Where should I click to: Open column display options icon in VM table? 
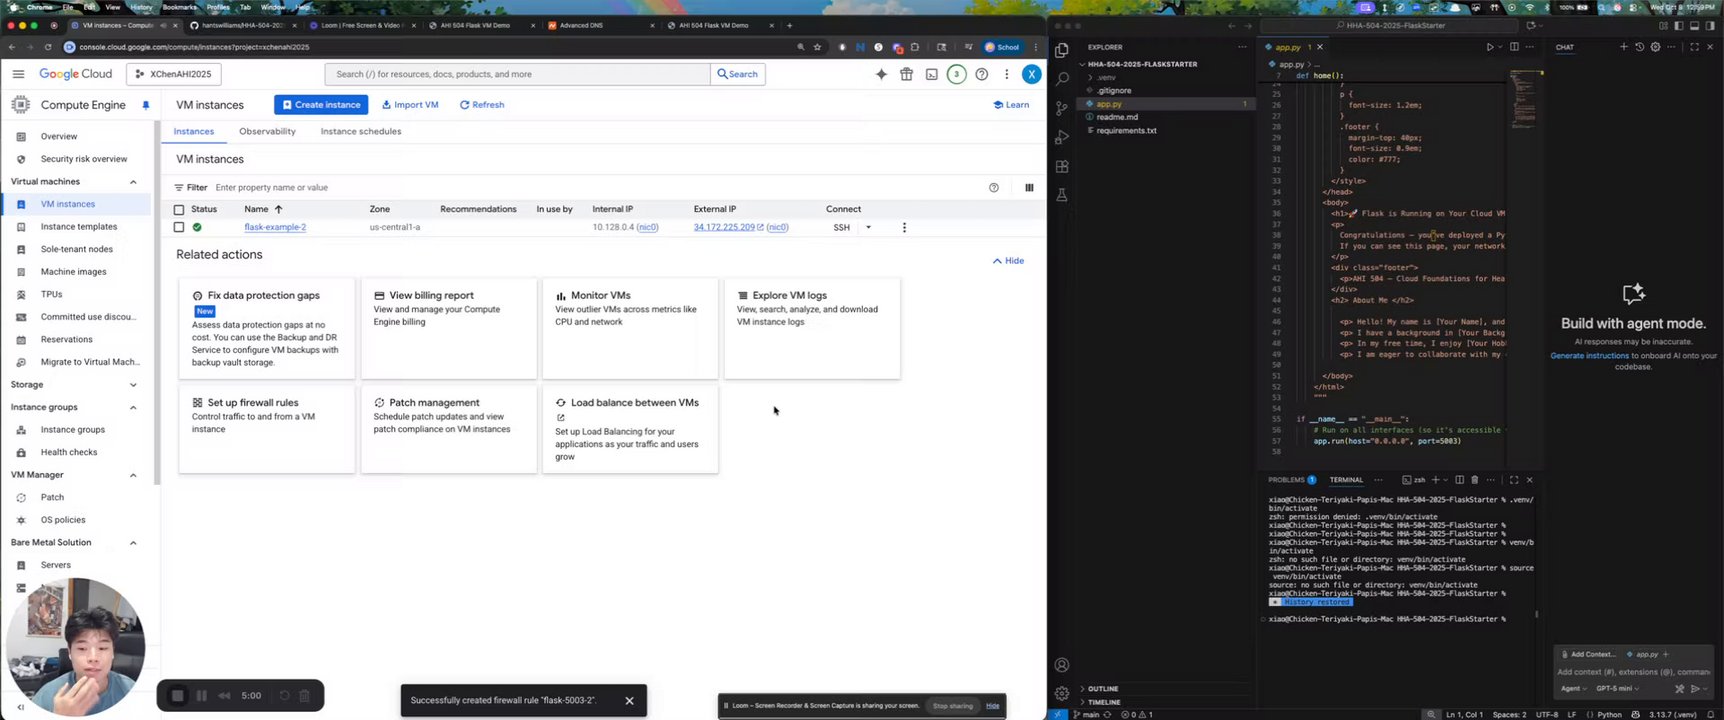[x=1029, y=187]
